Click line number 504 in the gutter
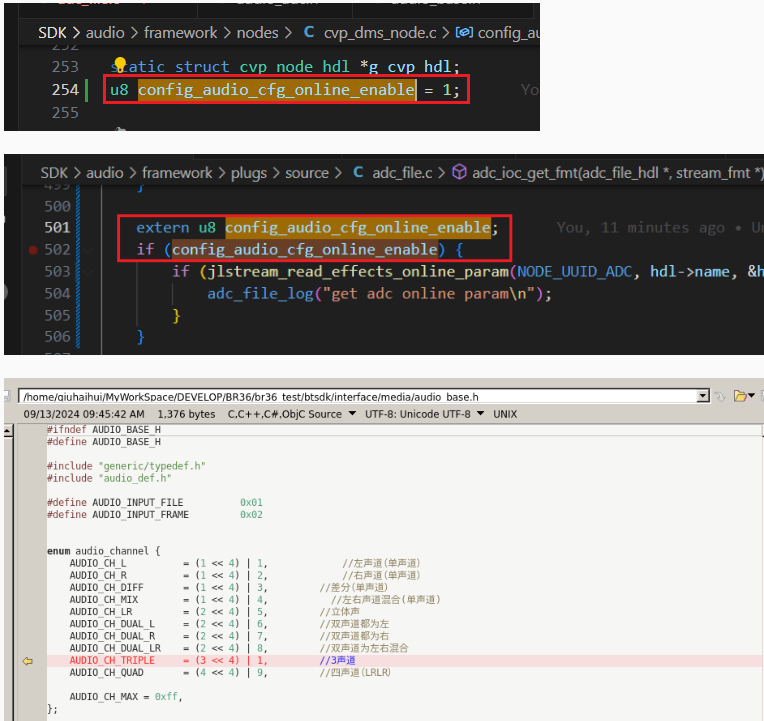This screenshot has width=764, height=721. tap(57, 293)
